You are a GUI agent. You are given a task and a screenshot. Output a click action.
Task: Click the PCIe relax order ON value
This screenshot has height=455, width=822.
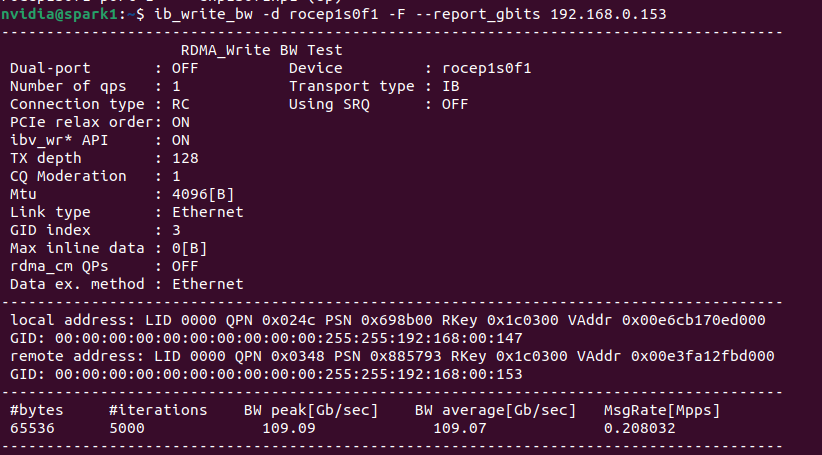pyautogui.click(x=180, y=122)
